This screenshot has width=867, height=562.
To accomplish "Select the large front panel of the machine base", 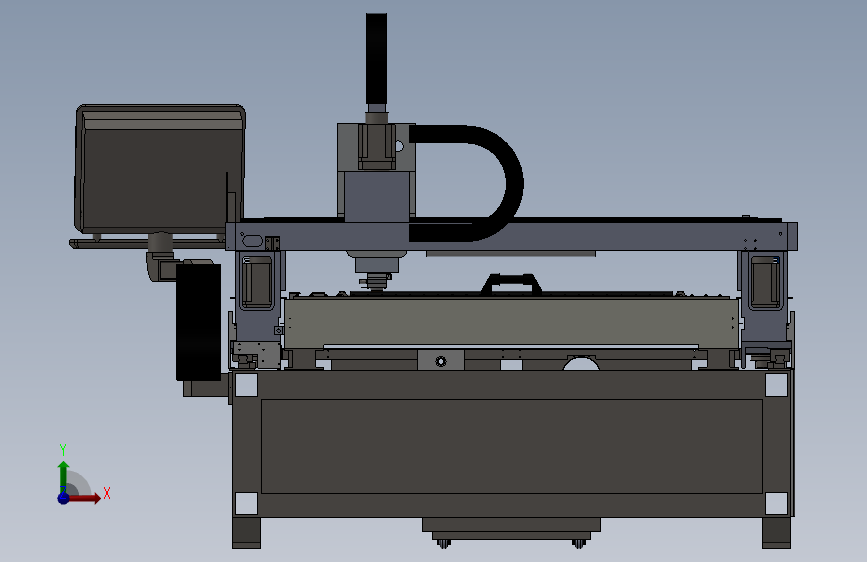I will pyautogui.click(x=511, y=446).
